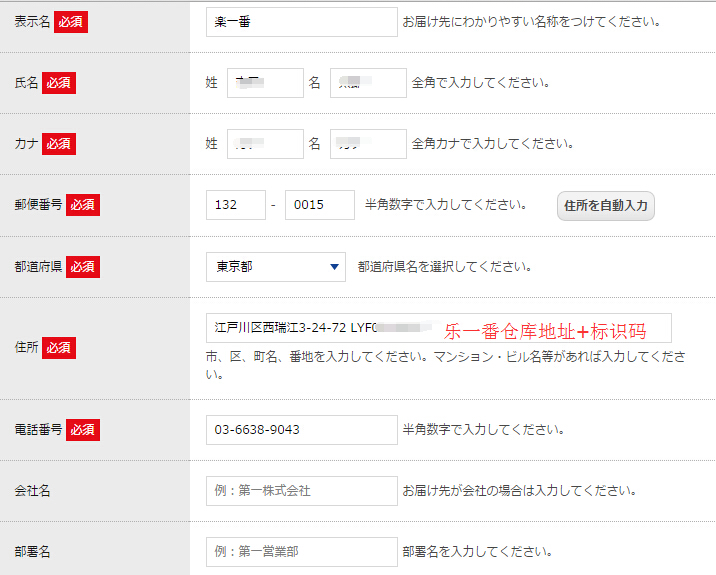Image resolution: width=716 pixels, height=575 pixels.
Task: Click the 会社名 row label
Action: click(x=32, y=491)
